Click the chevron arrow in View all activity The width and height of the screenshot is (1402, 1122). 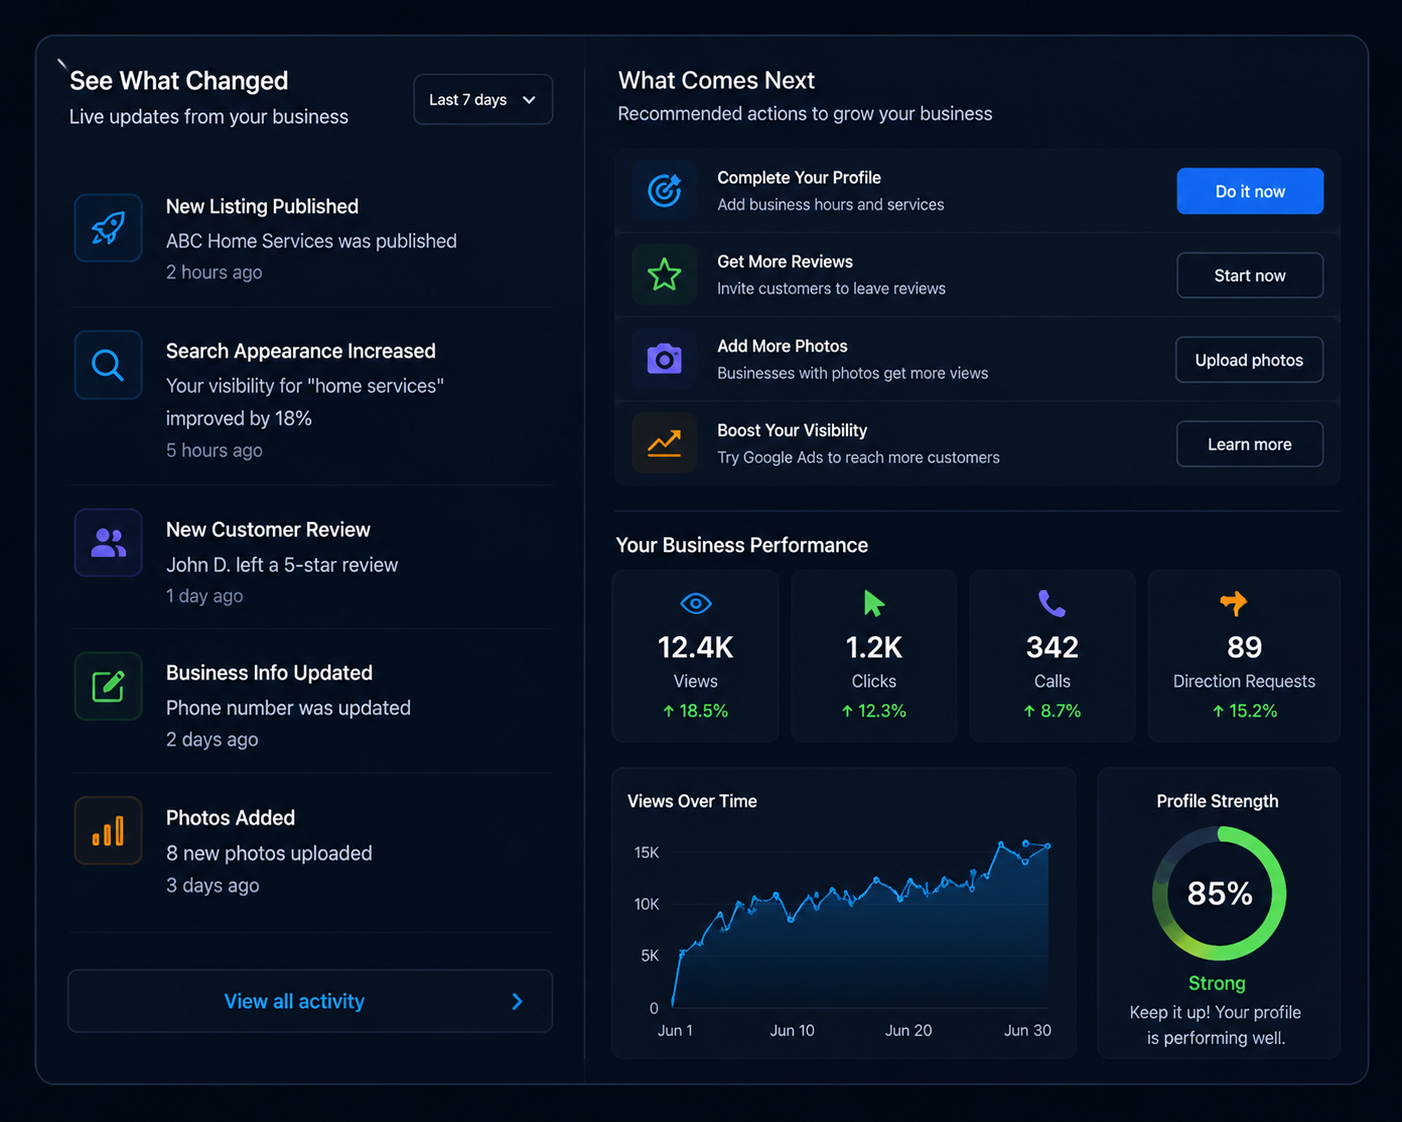(x=517, y=1001)
